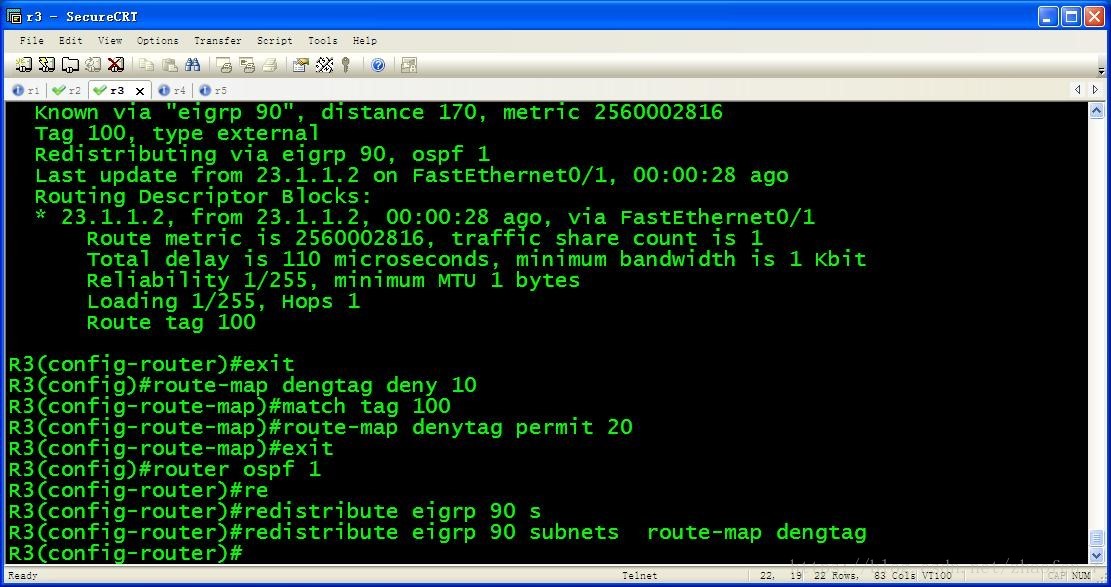Viewport: 1111px width, 587px height.
Task: Click 'Telnet' in the status bar
Action: 639,576
